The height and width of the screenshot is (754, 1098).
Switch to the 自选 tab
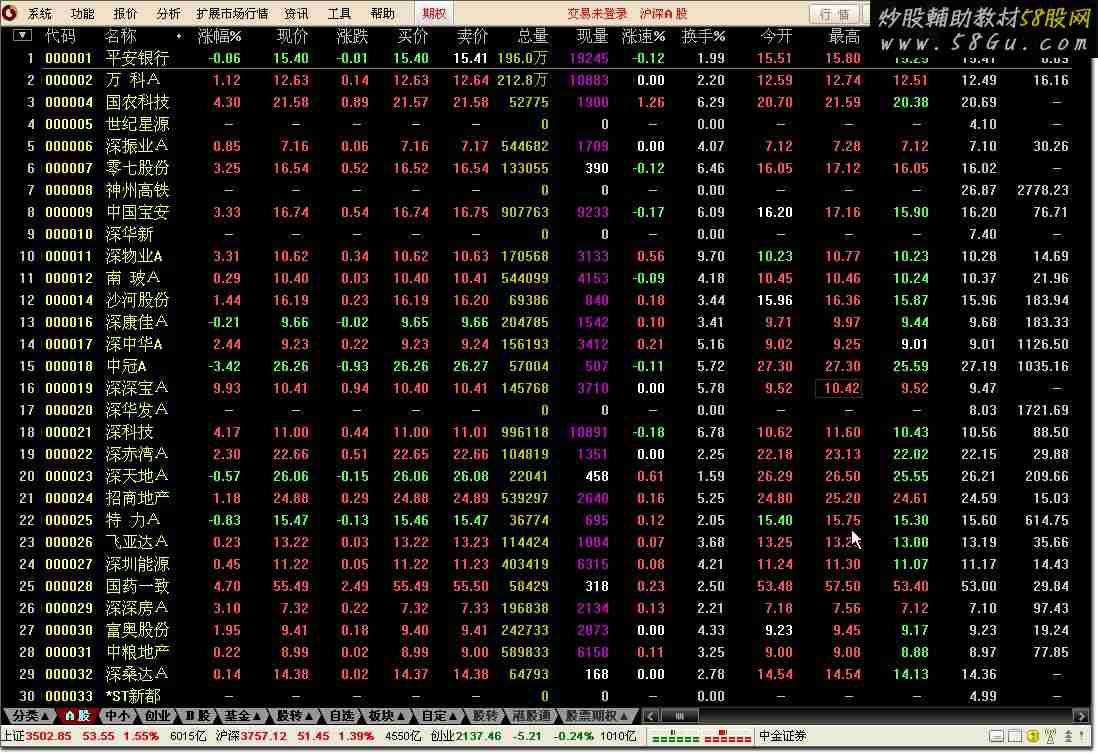(x=342, y=715)
